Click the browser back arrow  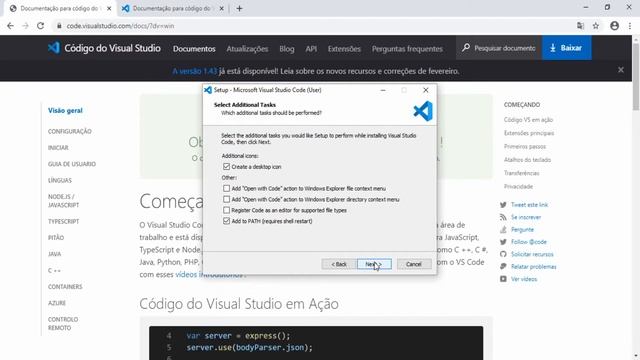(x=10, y=26)
